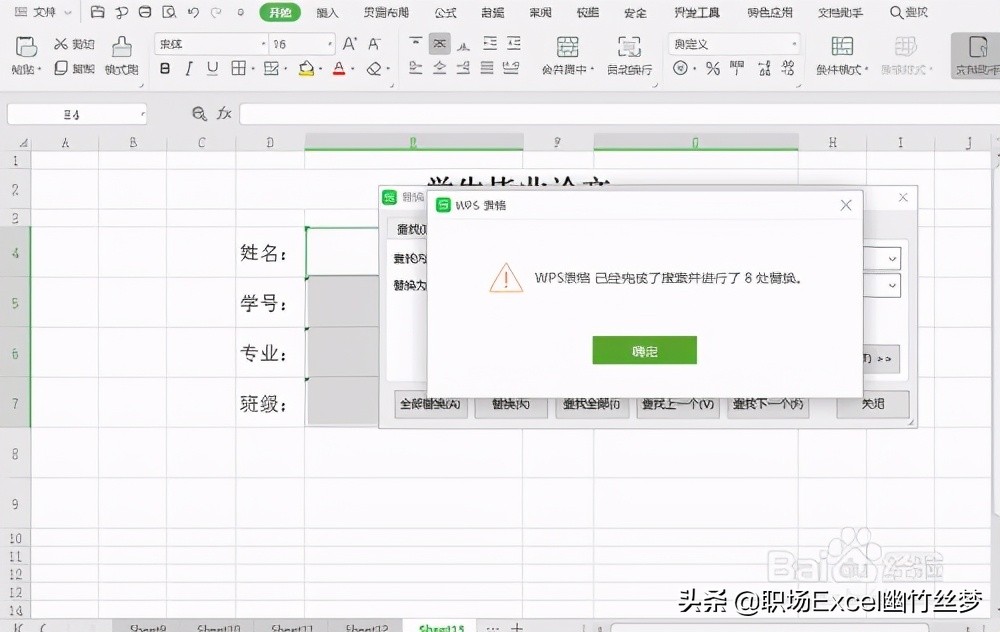The width and height of the screenshot is (1000, 632).
Task: Click the 全部替换 button
Action: [430, 404]
